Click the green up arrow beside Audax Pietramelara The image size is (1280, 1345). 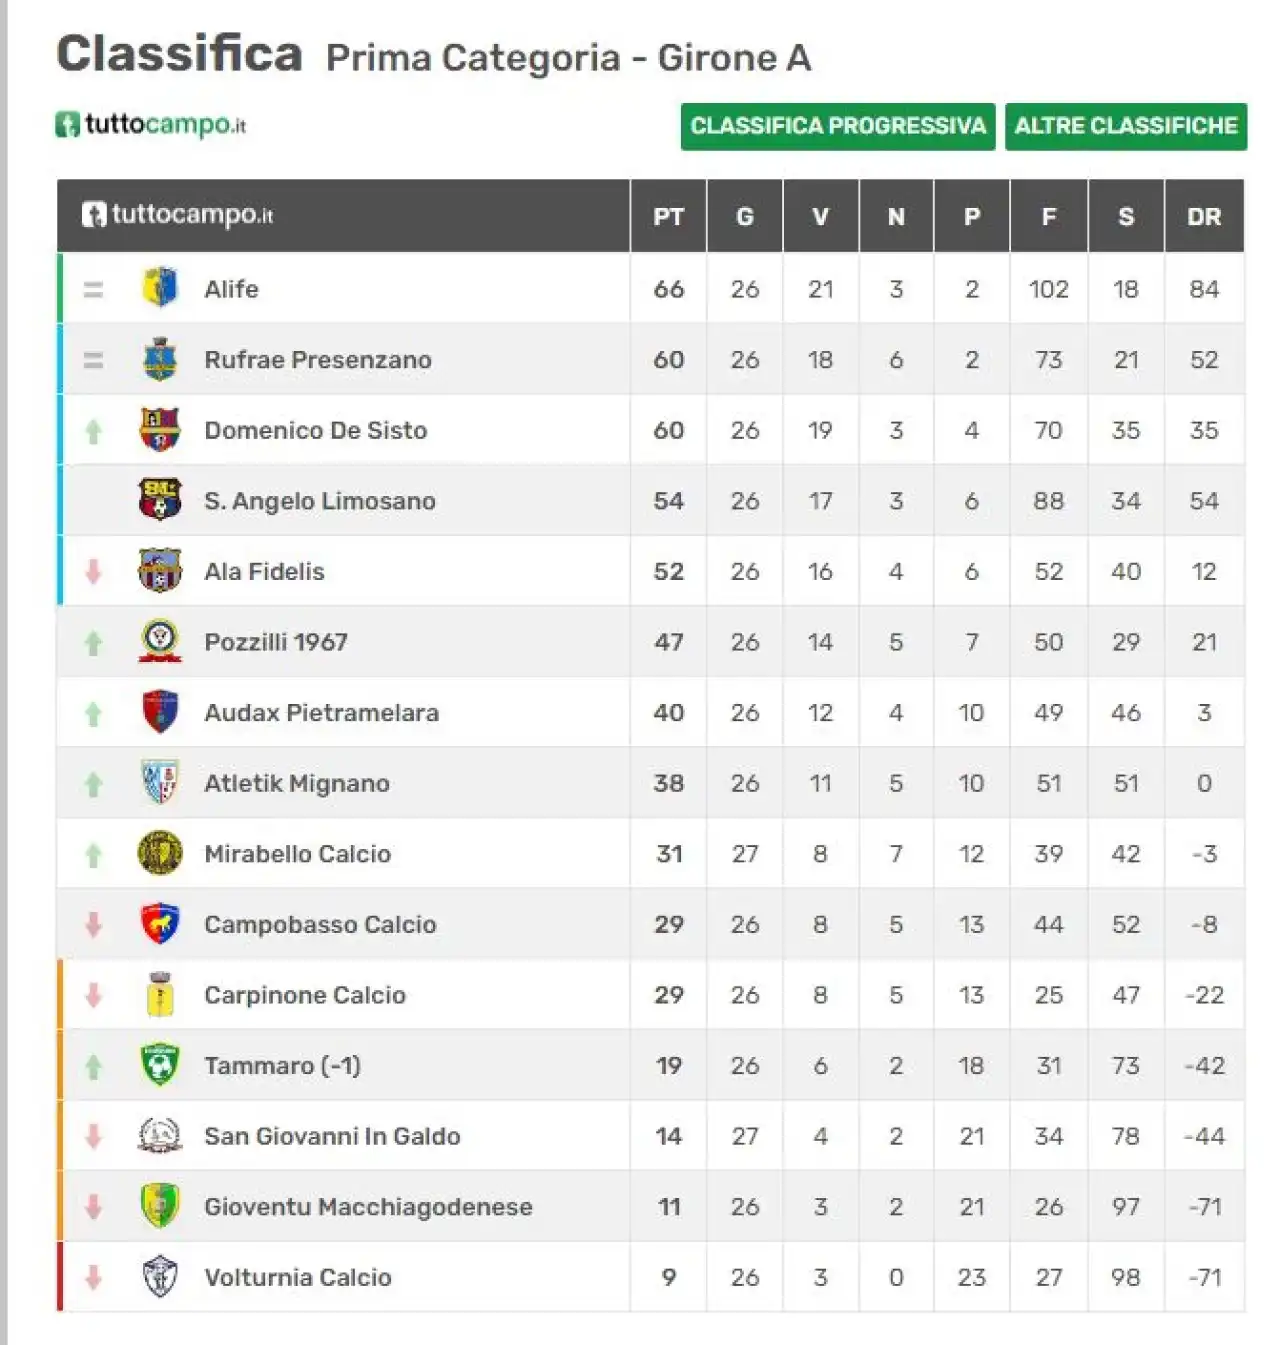(x=94, y=713)
